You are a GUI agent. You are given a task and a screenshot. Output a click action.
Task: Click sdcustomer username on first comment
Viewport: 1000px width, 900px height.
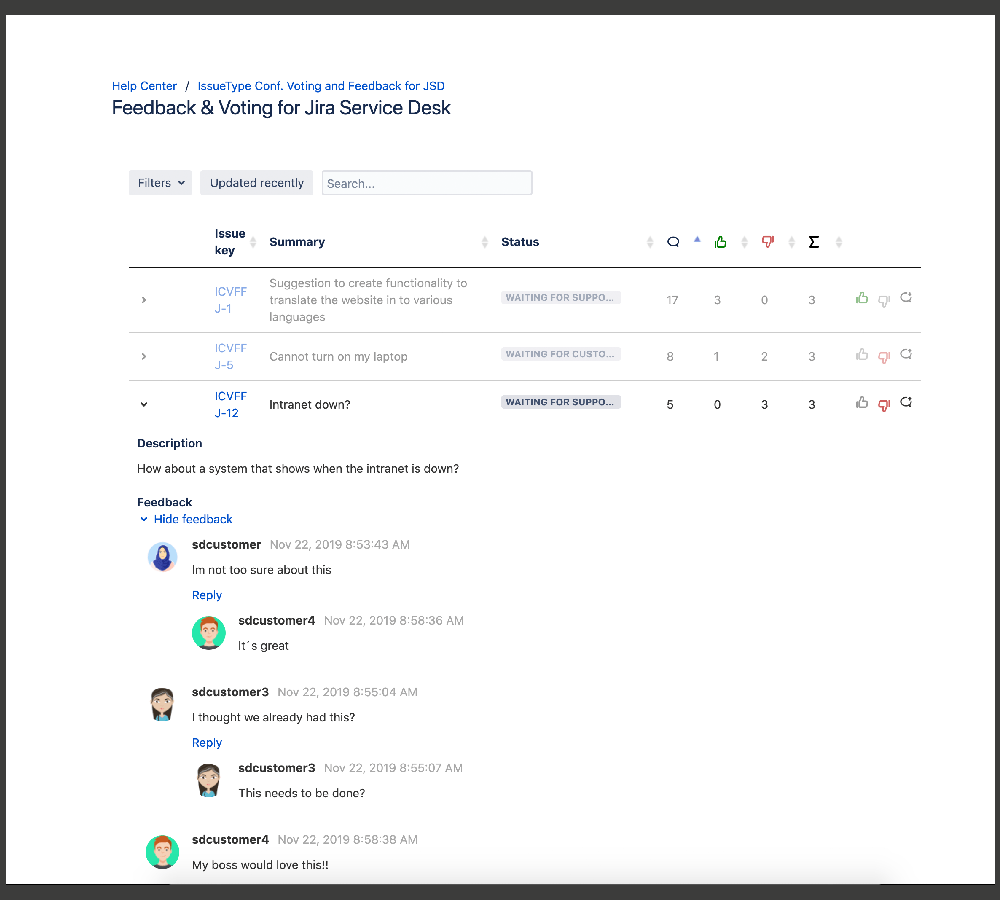[226, 545]
